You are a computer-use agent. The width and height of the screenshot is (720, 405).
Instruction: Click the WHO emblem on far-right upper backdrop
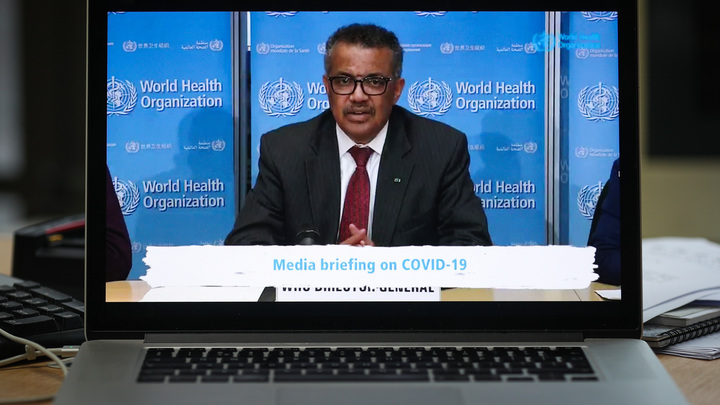[598, 101]
